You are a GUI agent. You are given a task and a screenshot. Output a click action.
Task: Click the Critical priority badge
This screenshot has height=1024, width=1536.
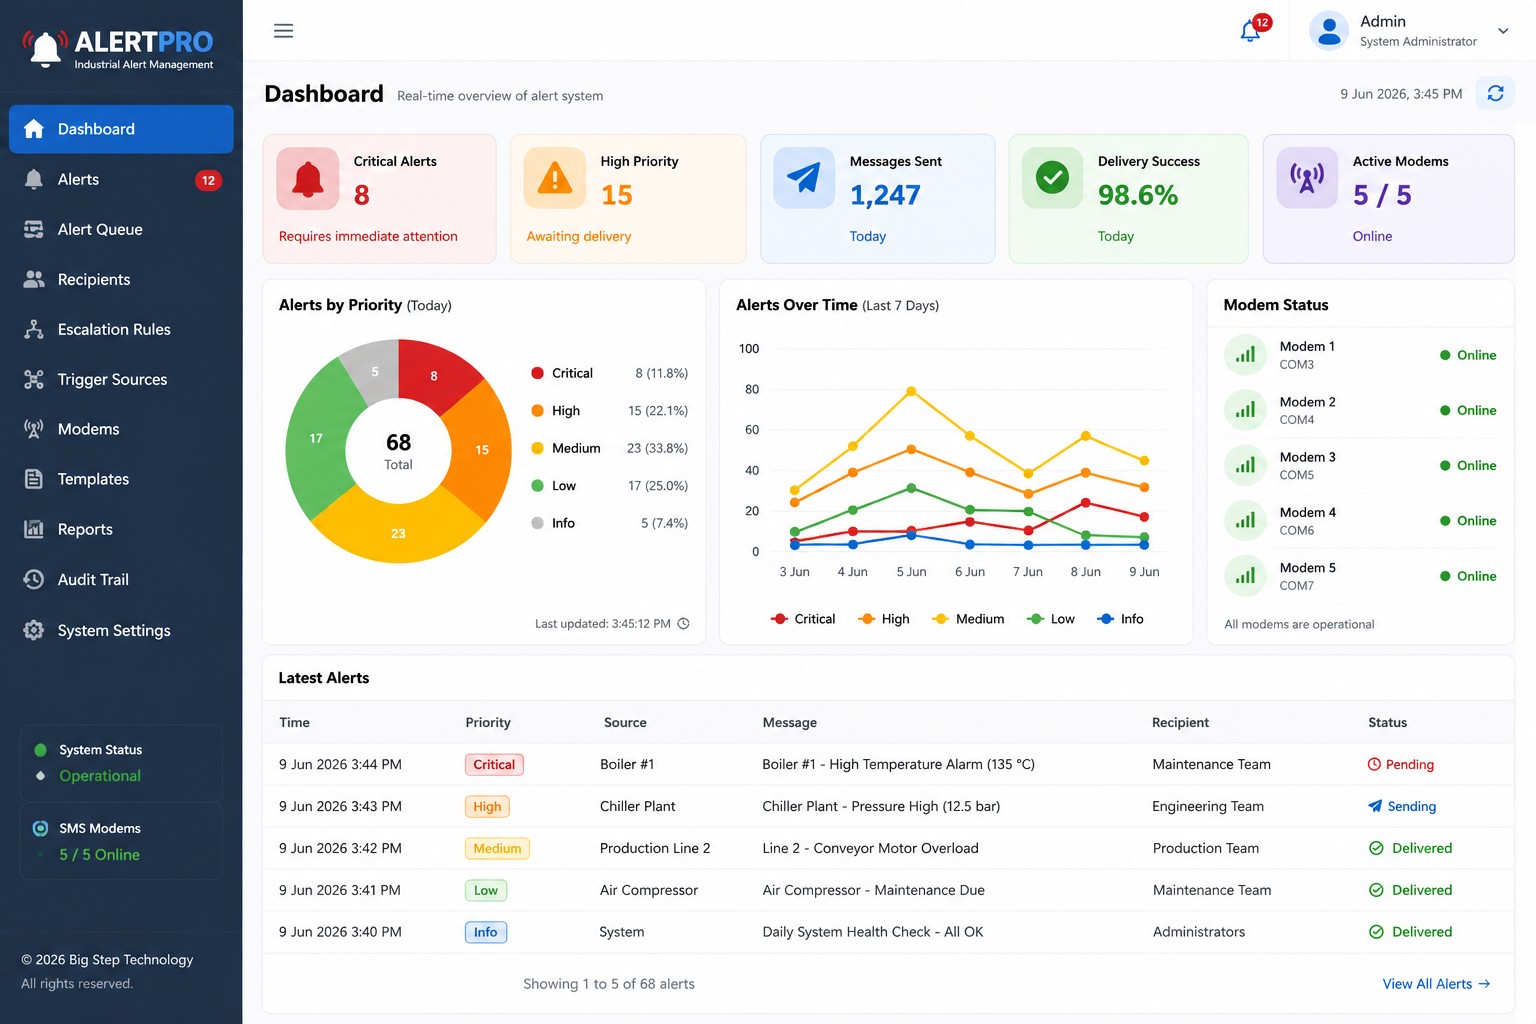(494, 765)
